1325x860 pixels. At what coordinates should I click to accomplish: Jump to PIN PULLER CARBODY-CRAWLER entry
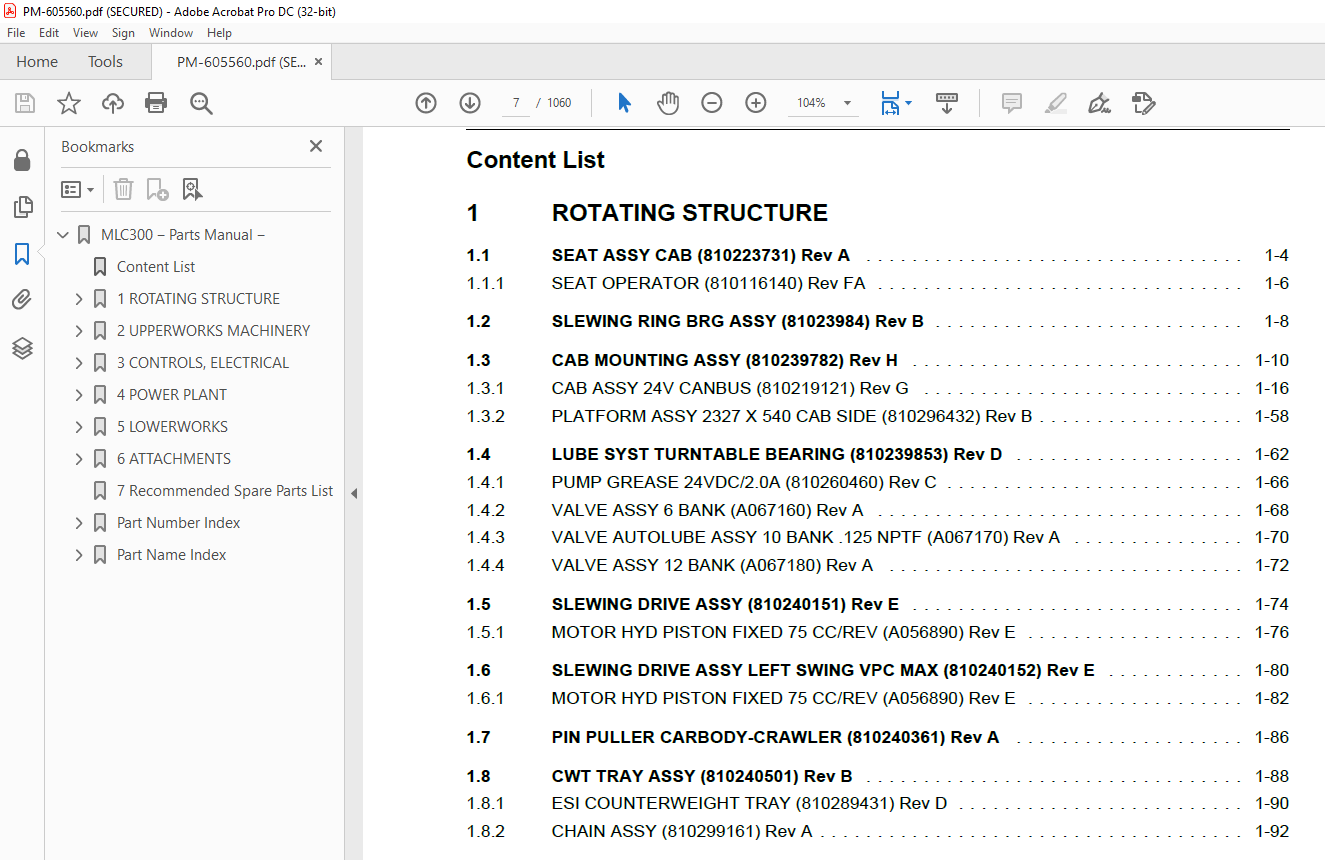pos(775,737)
